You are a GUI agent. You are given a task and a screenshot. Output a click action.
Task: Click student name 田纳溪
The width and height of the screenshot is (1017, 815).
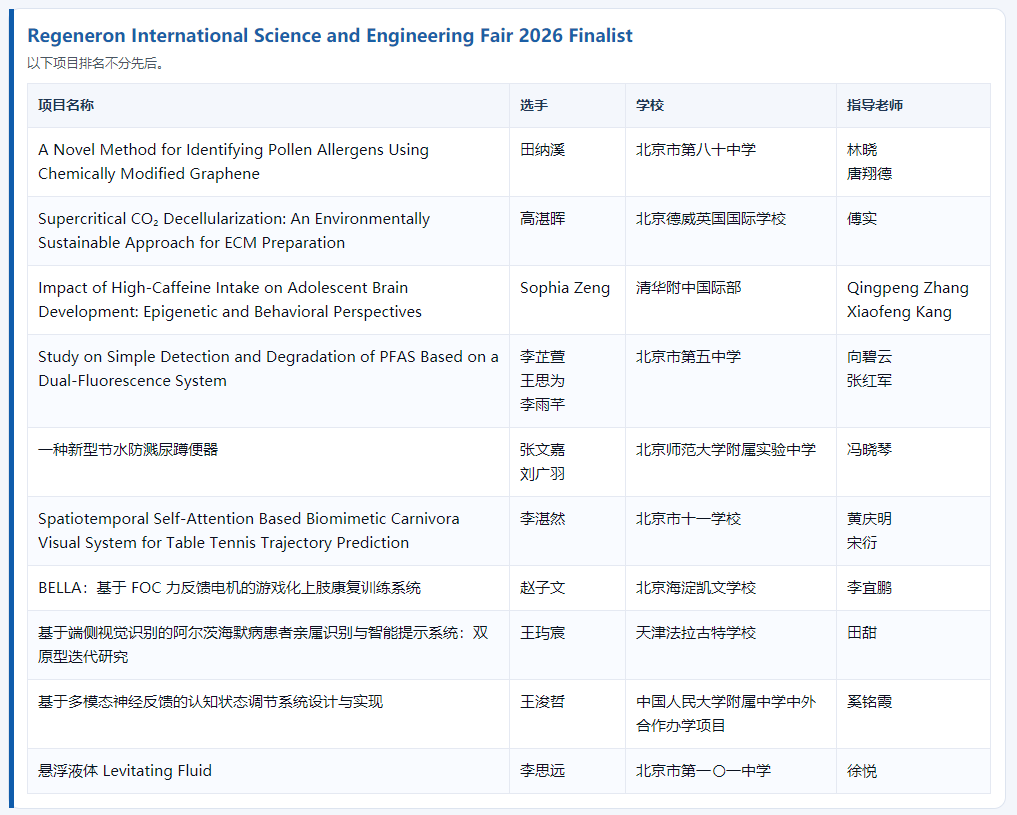pyautogui.click(x=542, y=150)
